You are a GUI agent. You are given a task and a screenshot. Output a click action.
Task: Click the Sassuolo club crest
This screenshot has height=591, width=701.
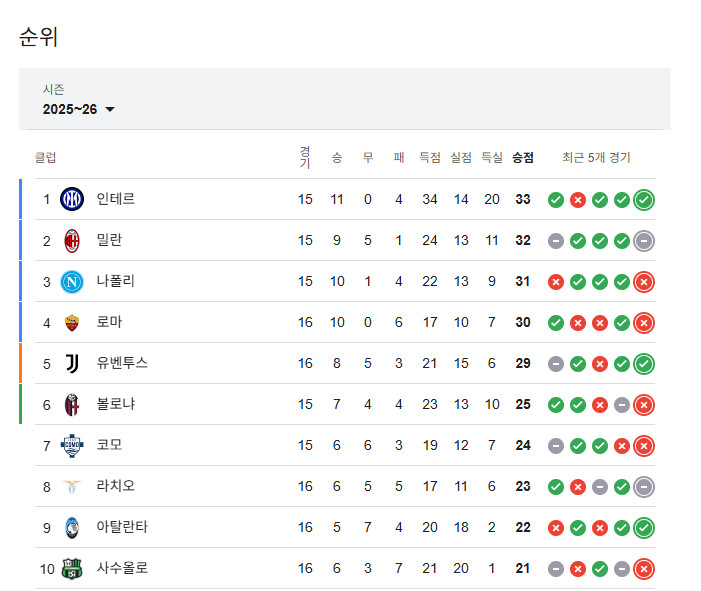pyautogui.click(x=72, y=568)
